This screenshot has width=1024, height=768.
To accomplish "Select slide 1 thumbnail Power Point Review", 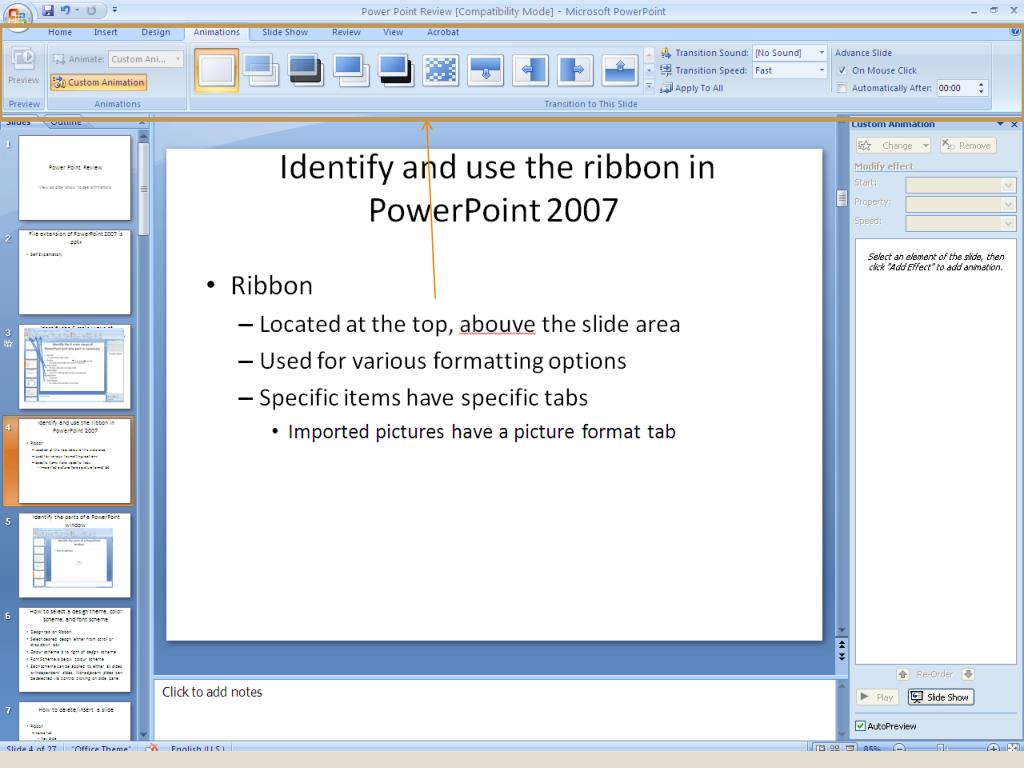I will [74, 178].
